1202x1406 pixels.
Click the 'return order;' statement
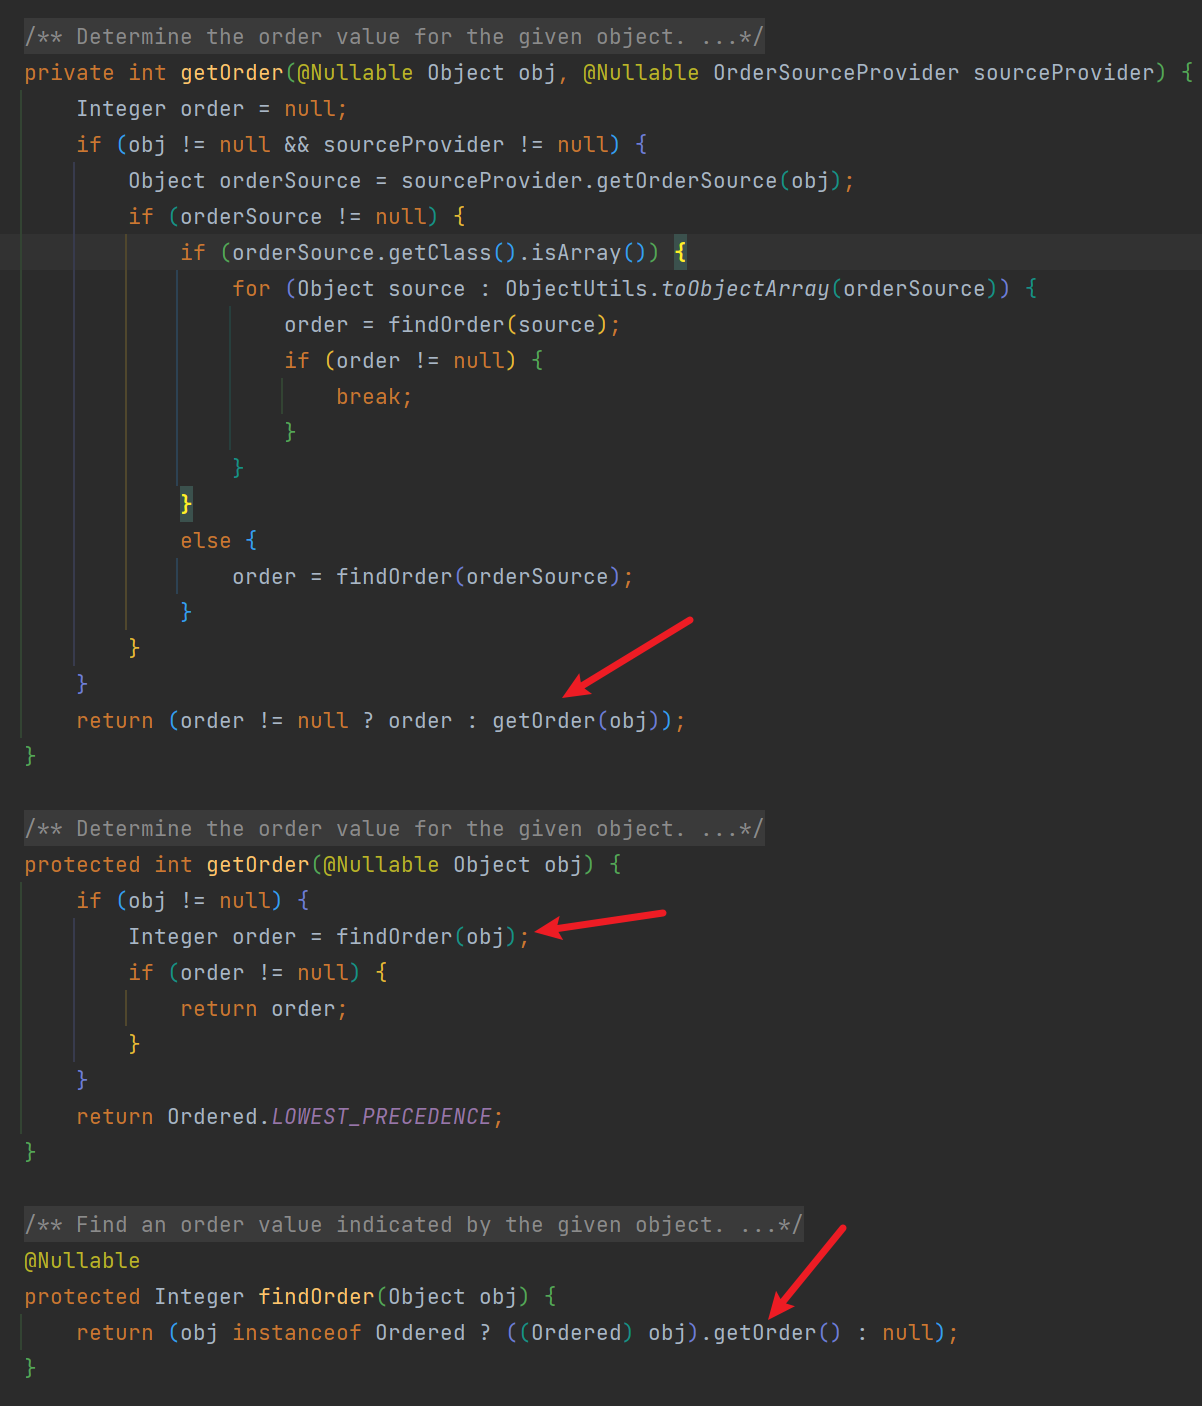(x=264, y=1009)
